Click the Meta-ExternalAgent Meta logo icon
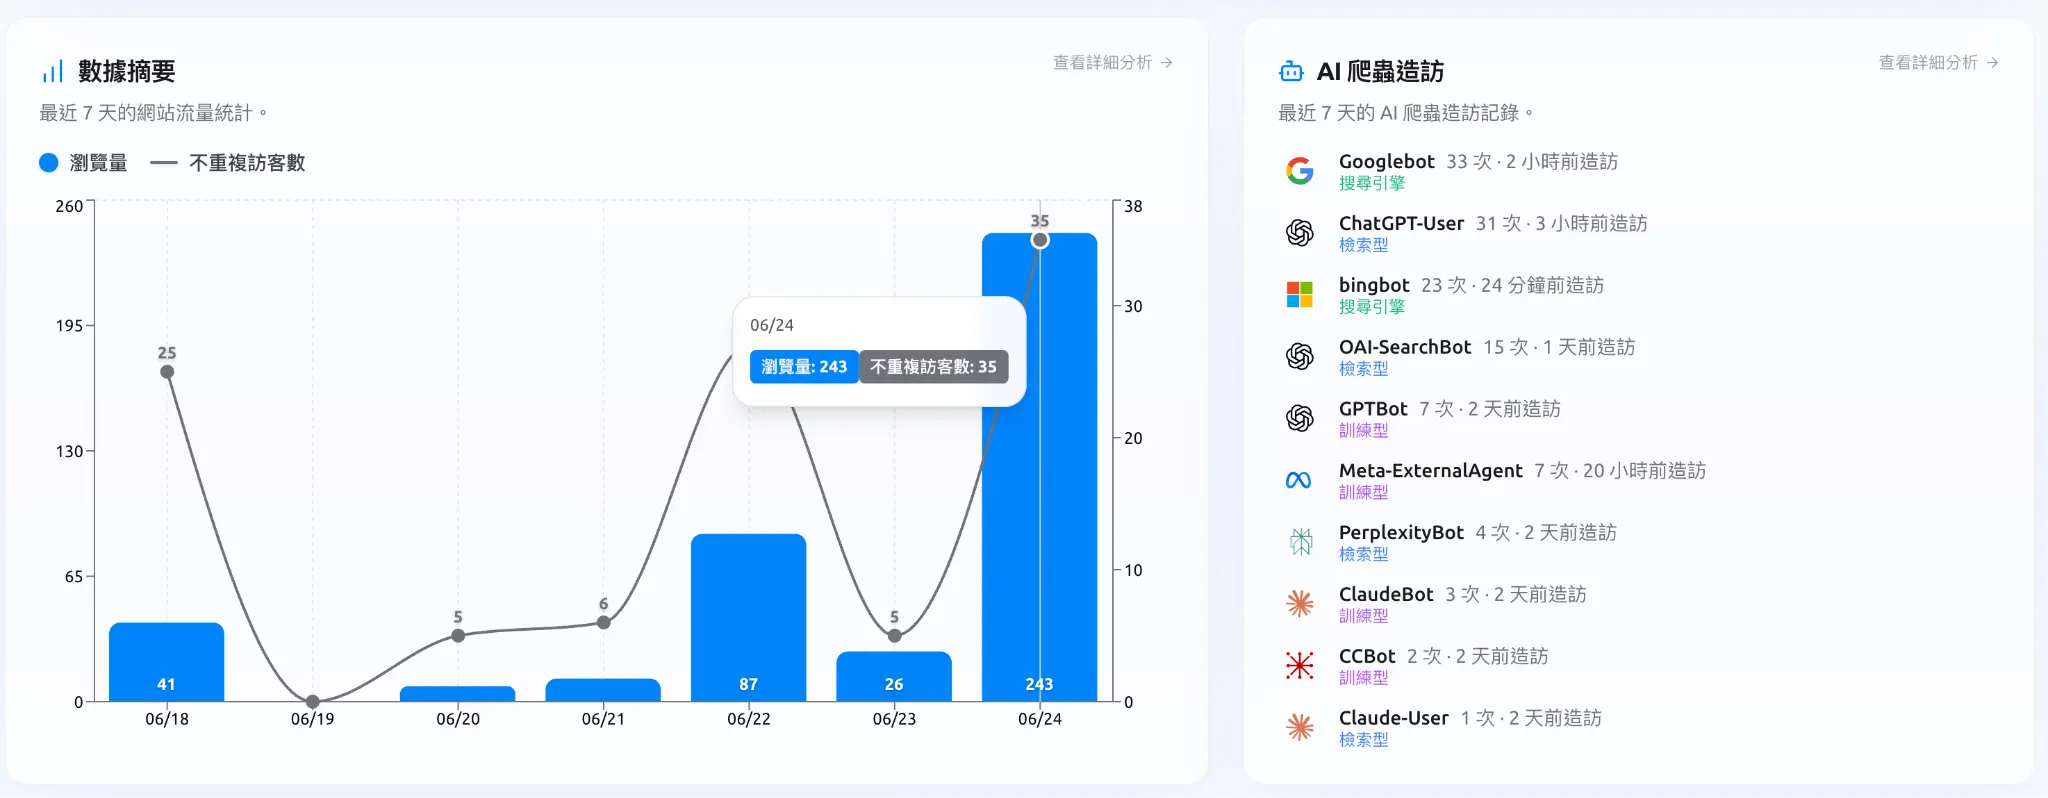 (1299, 481)
